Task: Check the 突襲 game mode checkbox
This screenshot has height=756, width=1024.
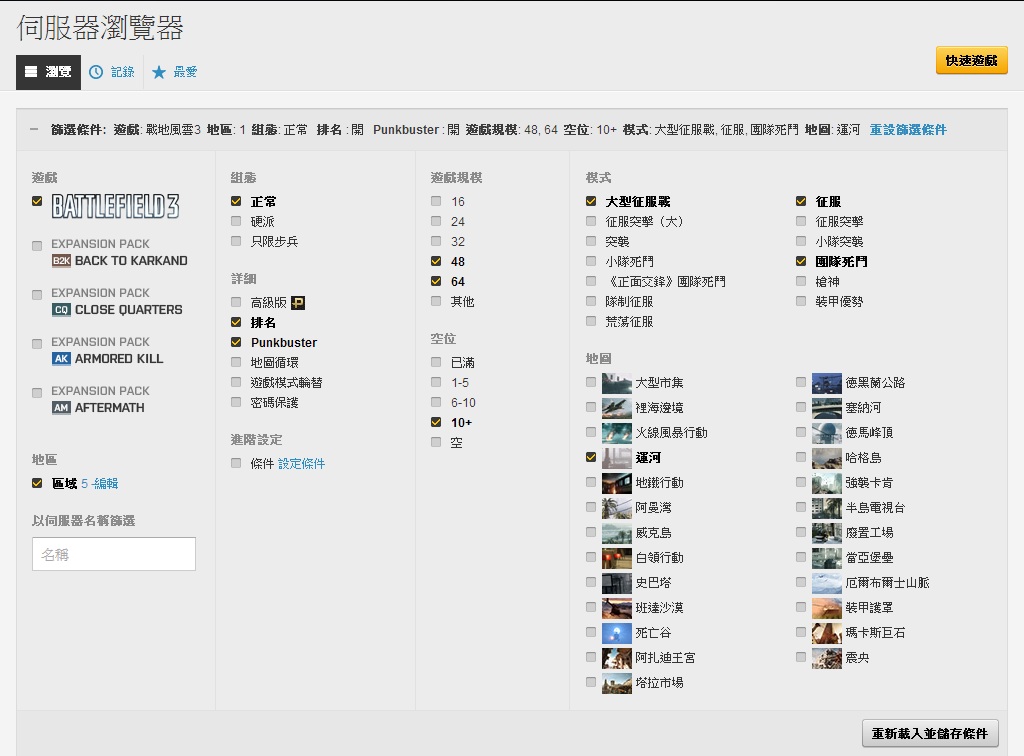Action: point(591,241)
